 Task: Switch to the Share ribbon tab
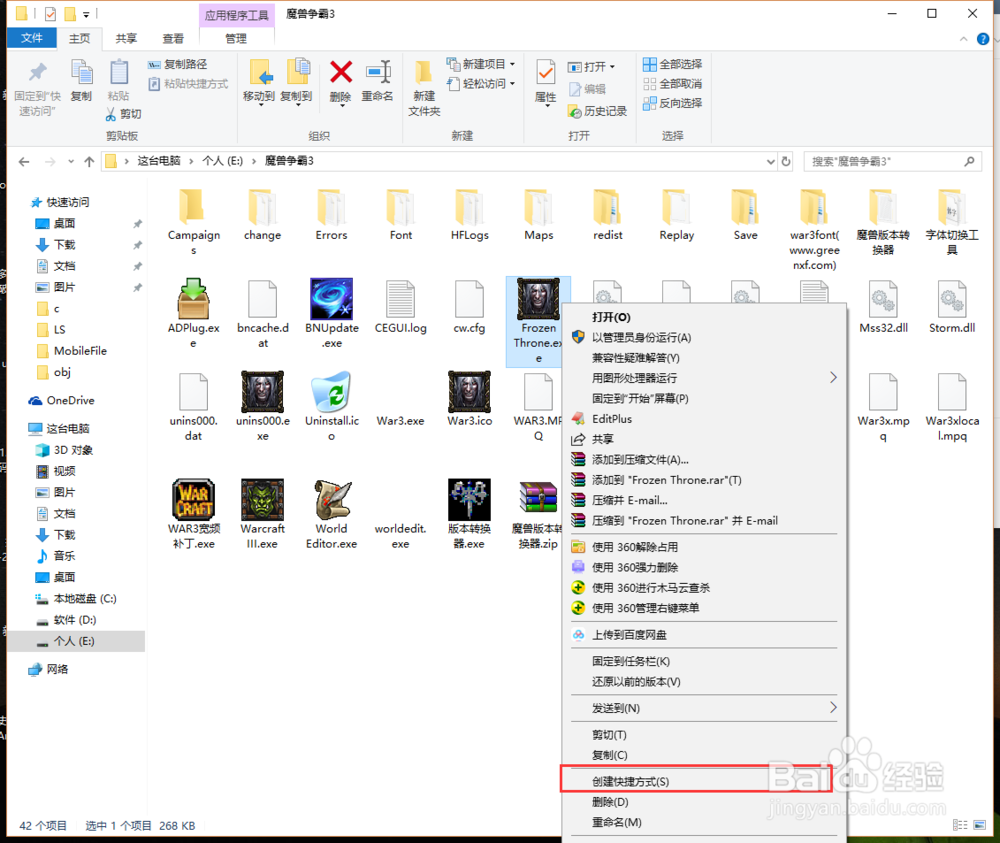[x=126, y=39]
